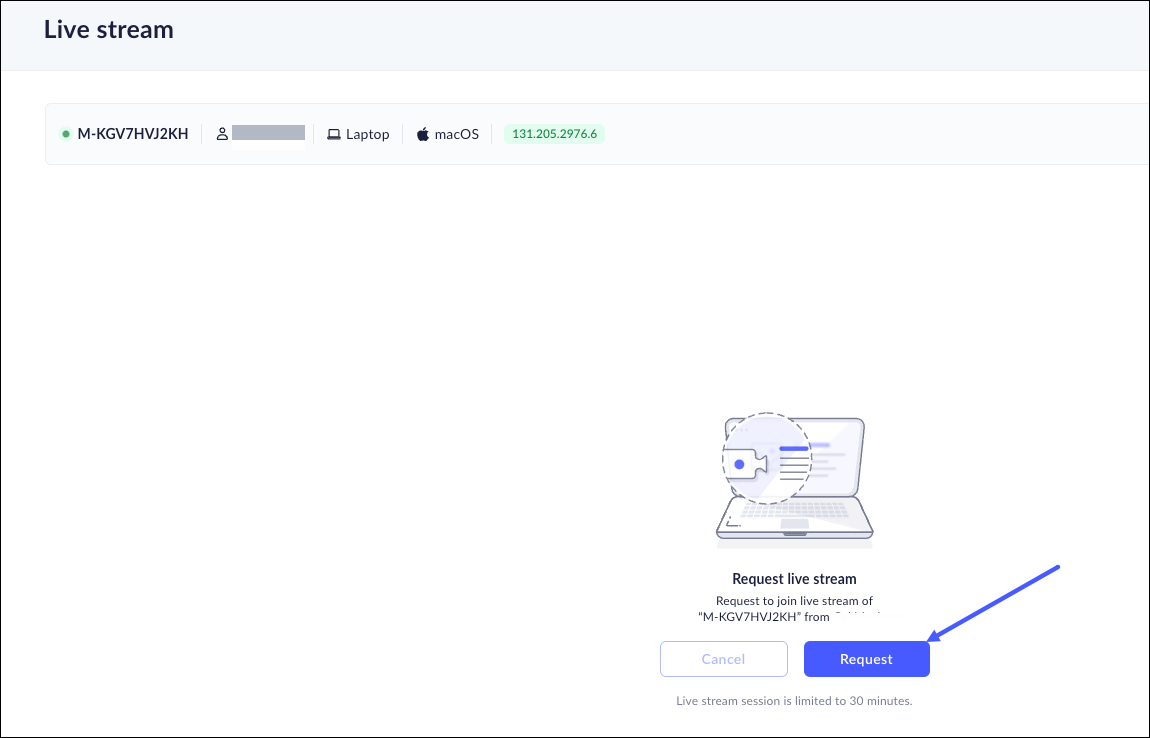Click the version badge 131.205.2976.6

pyautogui.click(x=554, y=134)
